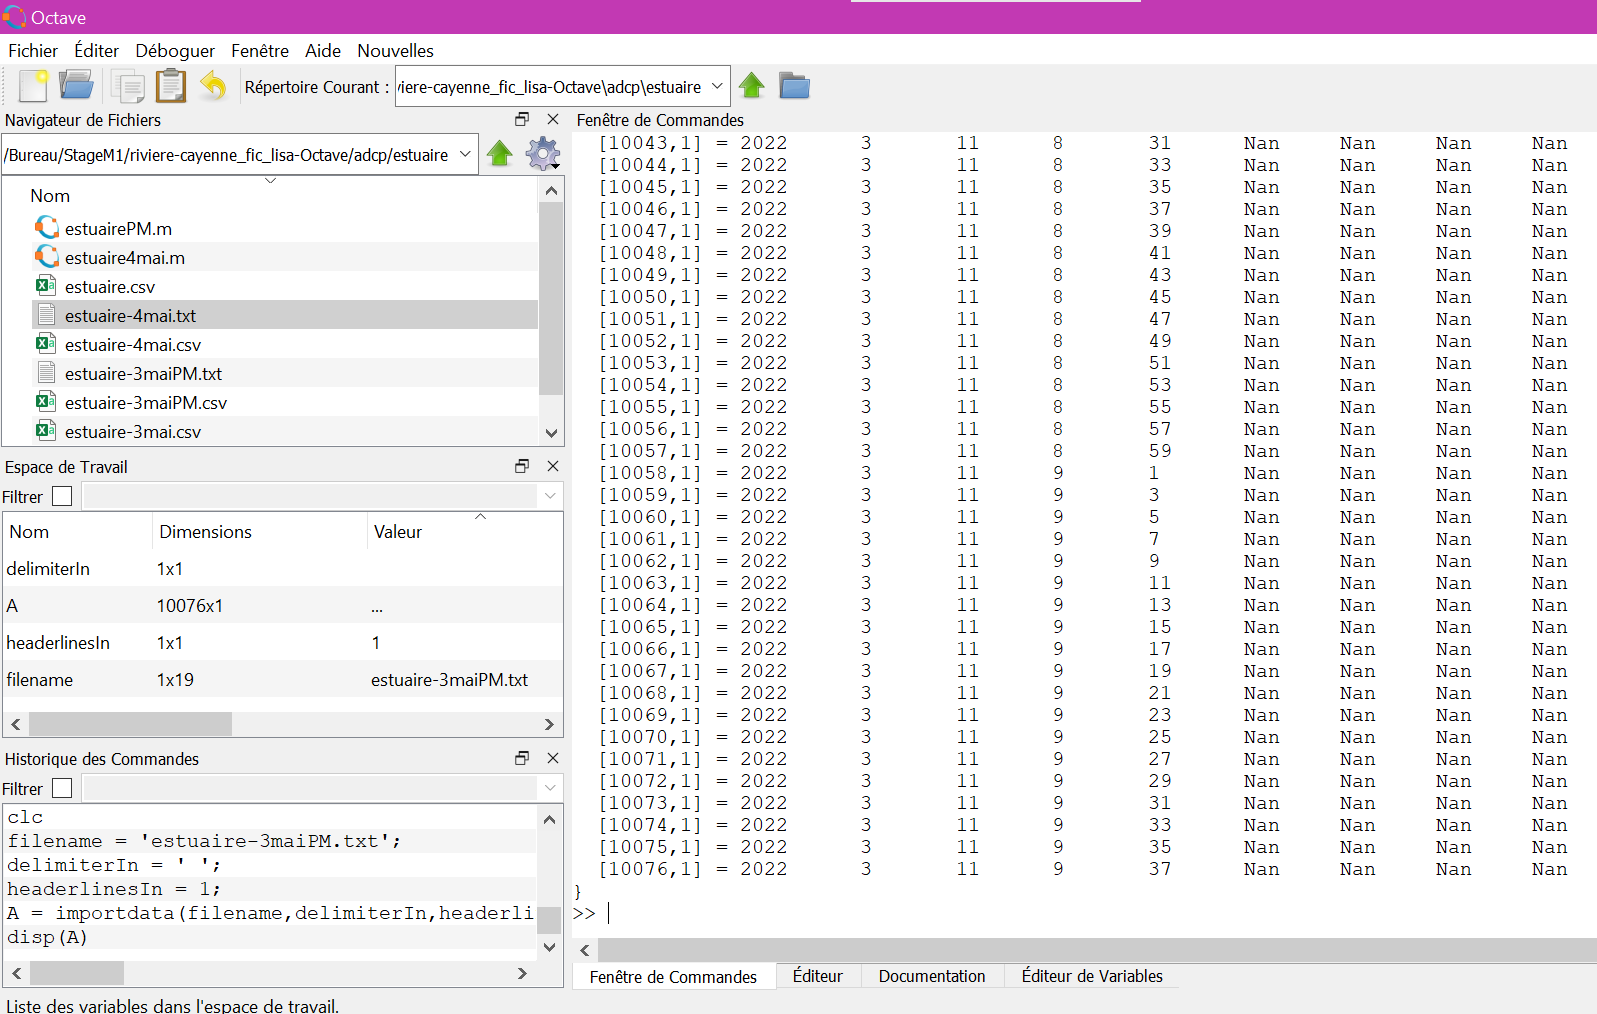Open file browser settings gear
The width and height of the screenshot is (1597, 1014).
542,154
